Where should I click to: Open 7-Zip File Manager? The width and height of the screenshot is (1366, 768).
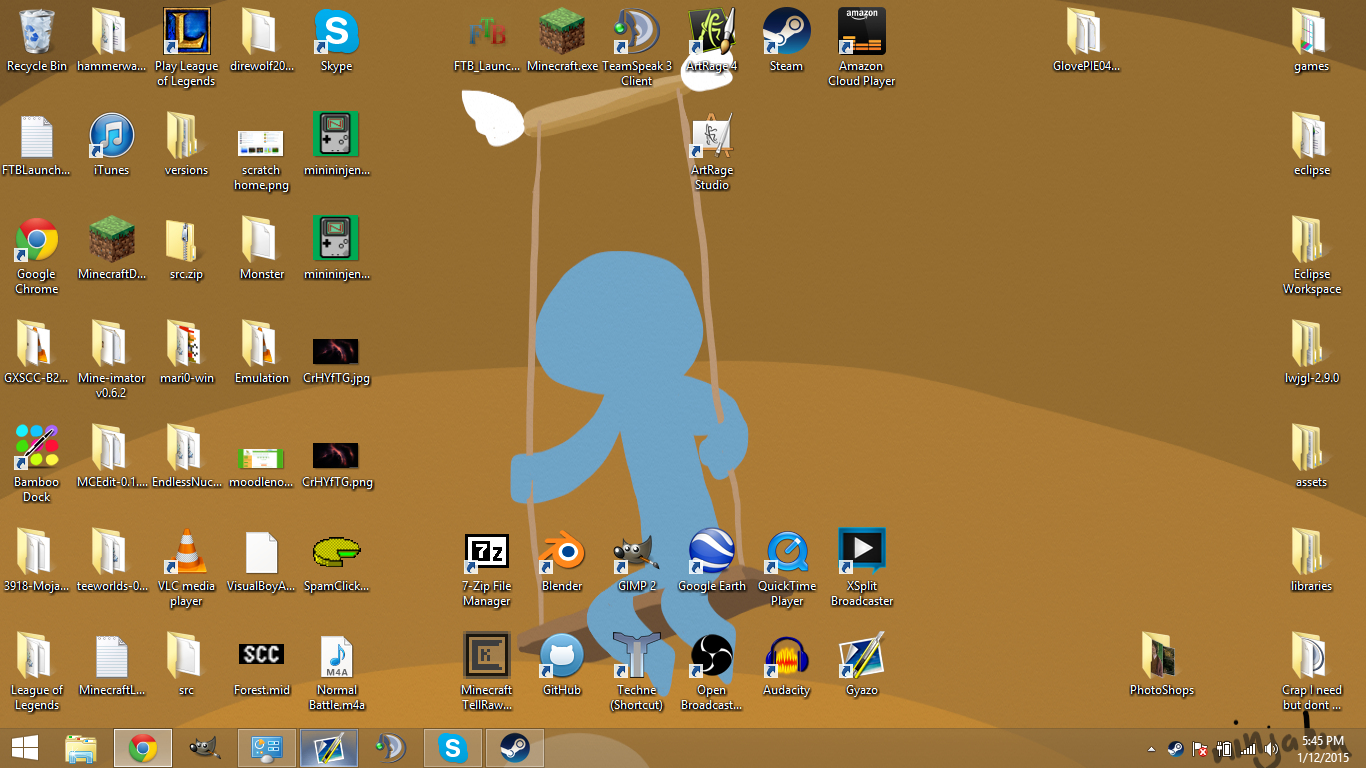click(486, 552)
